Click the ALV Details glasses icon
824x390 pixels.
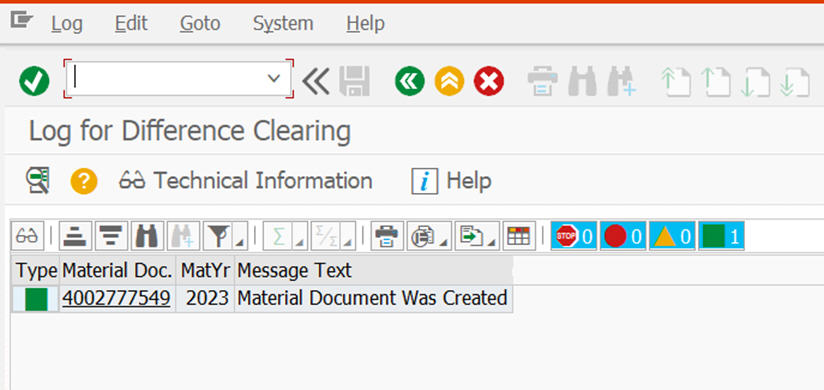click(27, 236)
